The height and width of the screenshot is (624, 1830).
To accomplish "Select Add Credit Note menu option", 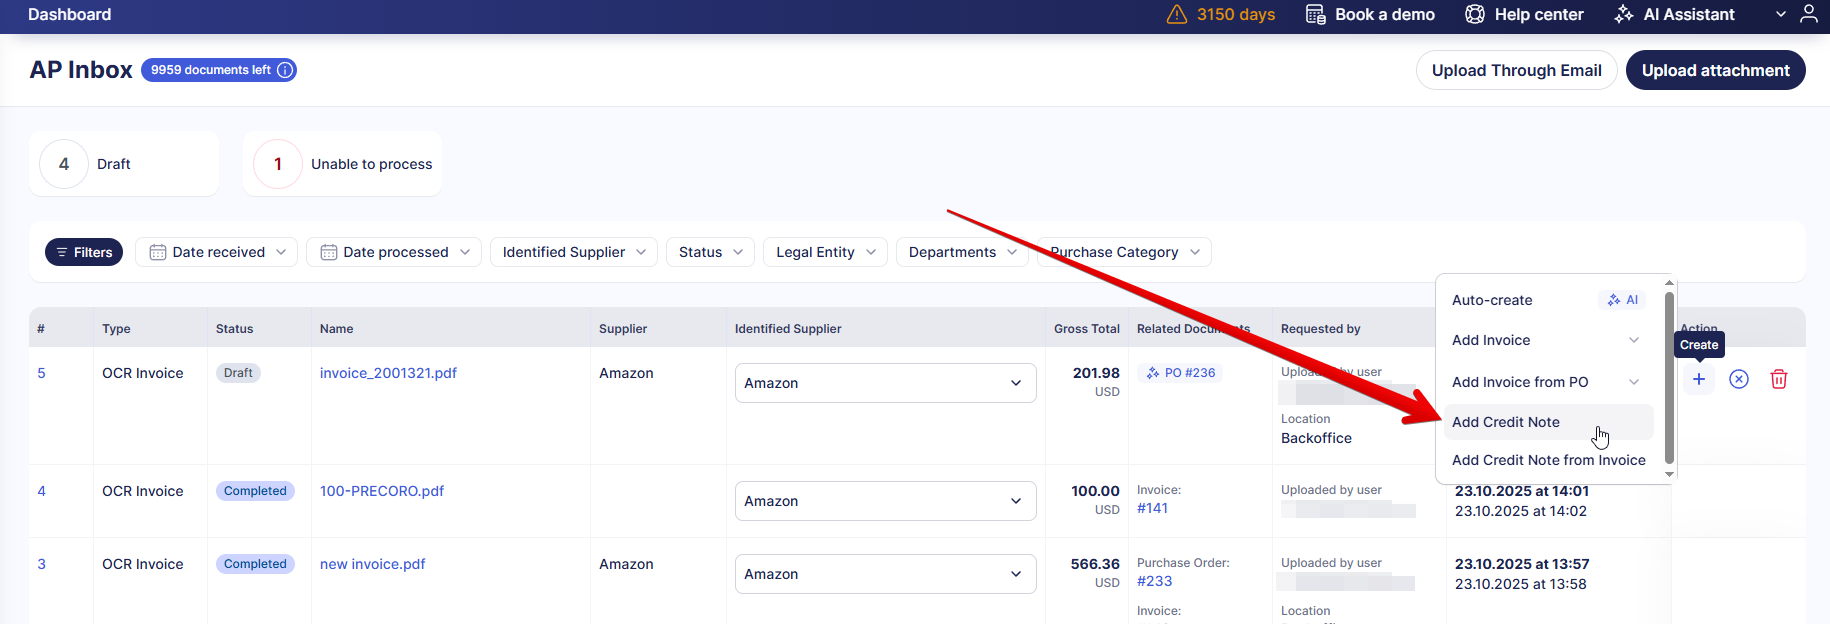I will pos(1506,422).
